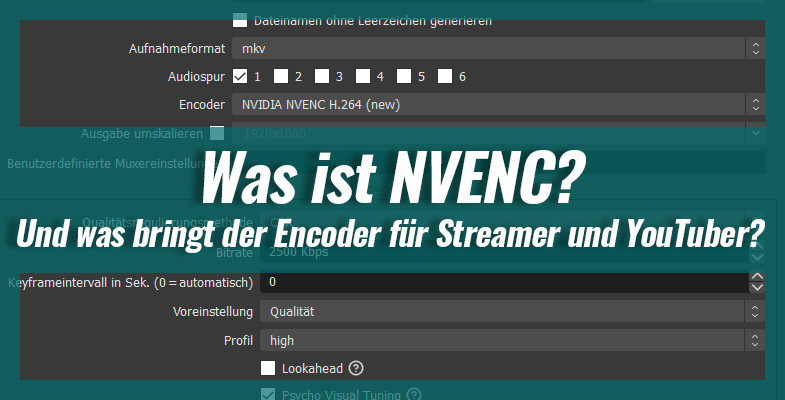Toggle the Psycho Visual Tuning checkbox
785x400 pixels.
[268, 394]
